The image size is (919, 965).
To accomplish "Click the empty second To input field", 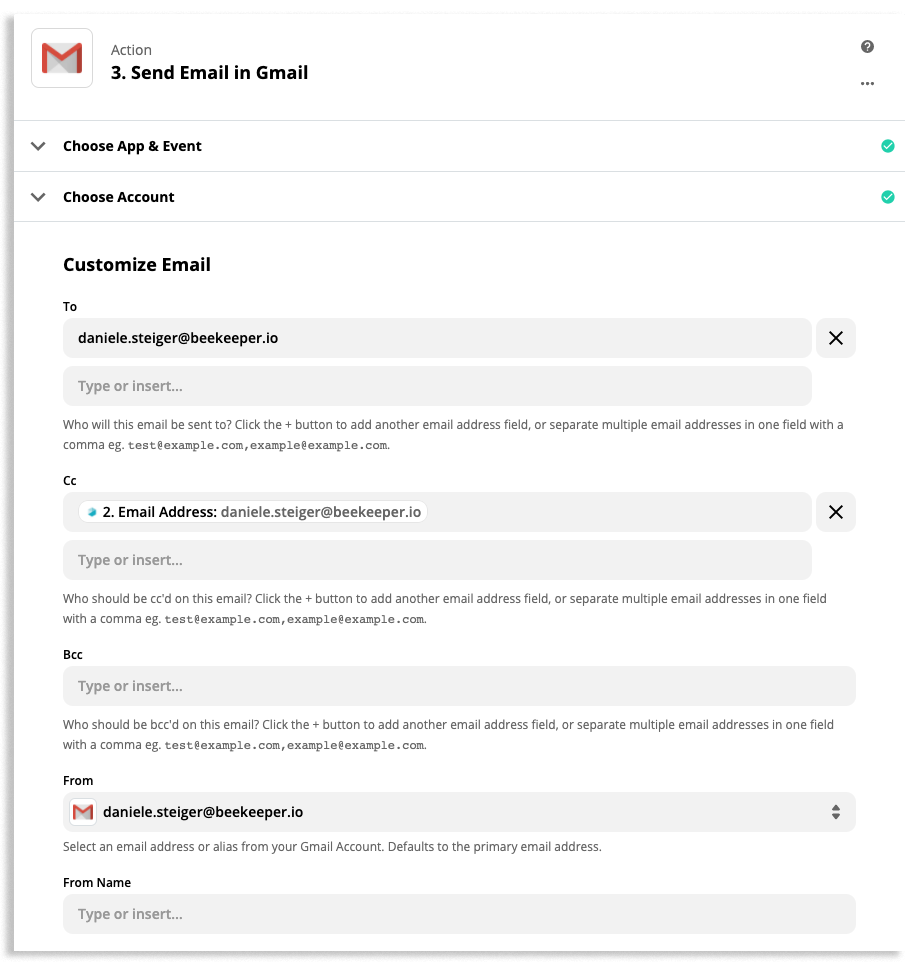I will tap(437, 386).
